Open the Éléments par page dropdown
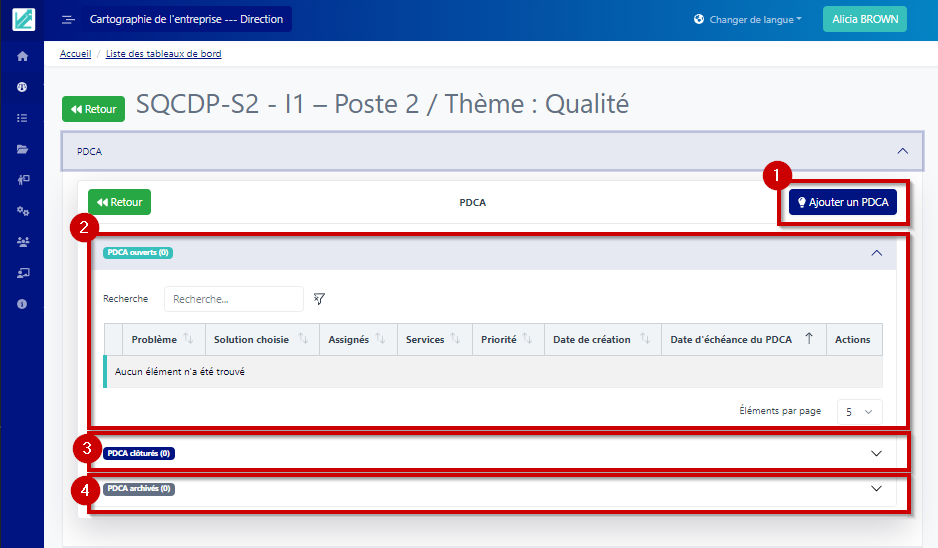 tap(859, 412)
